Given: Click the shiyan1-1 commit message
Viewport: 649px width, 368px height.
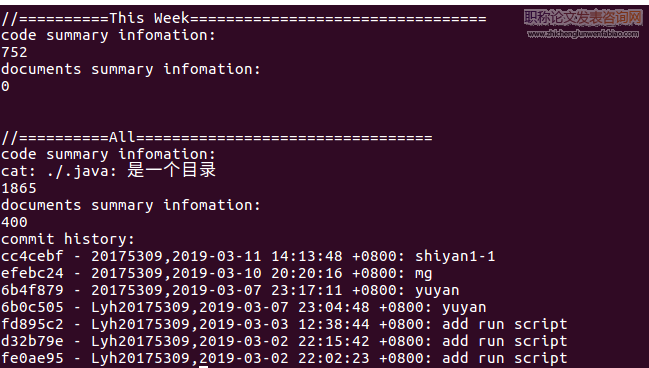Looking at the screenshot, I should 455,257.
